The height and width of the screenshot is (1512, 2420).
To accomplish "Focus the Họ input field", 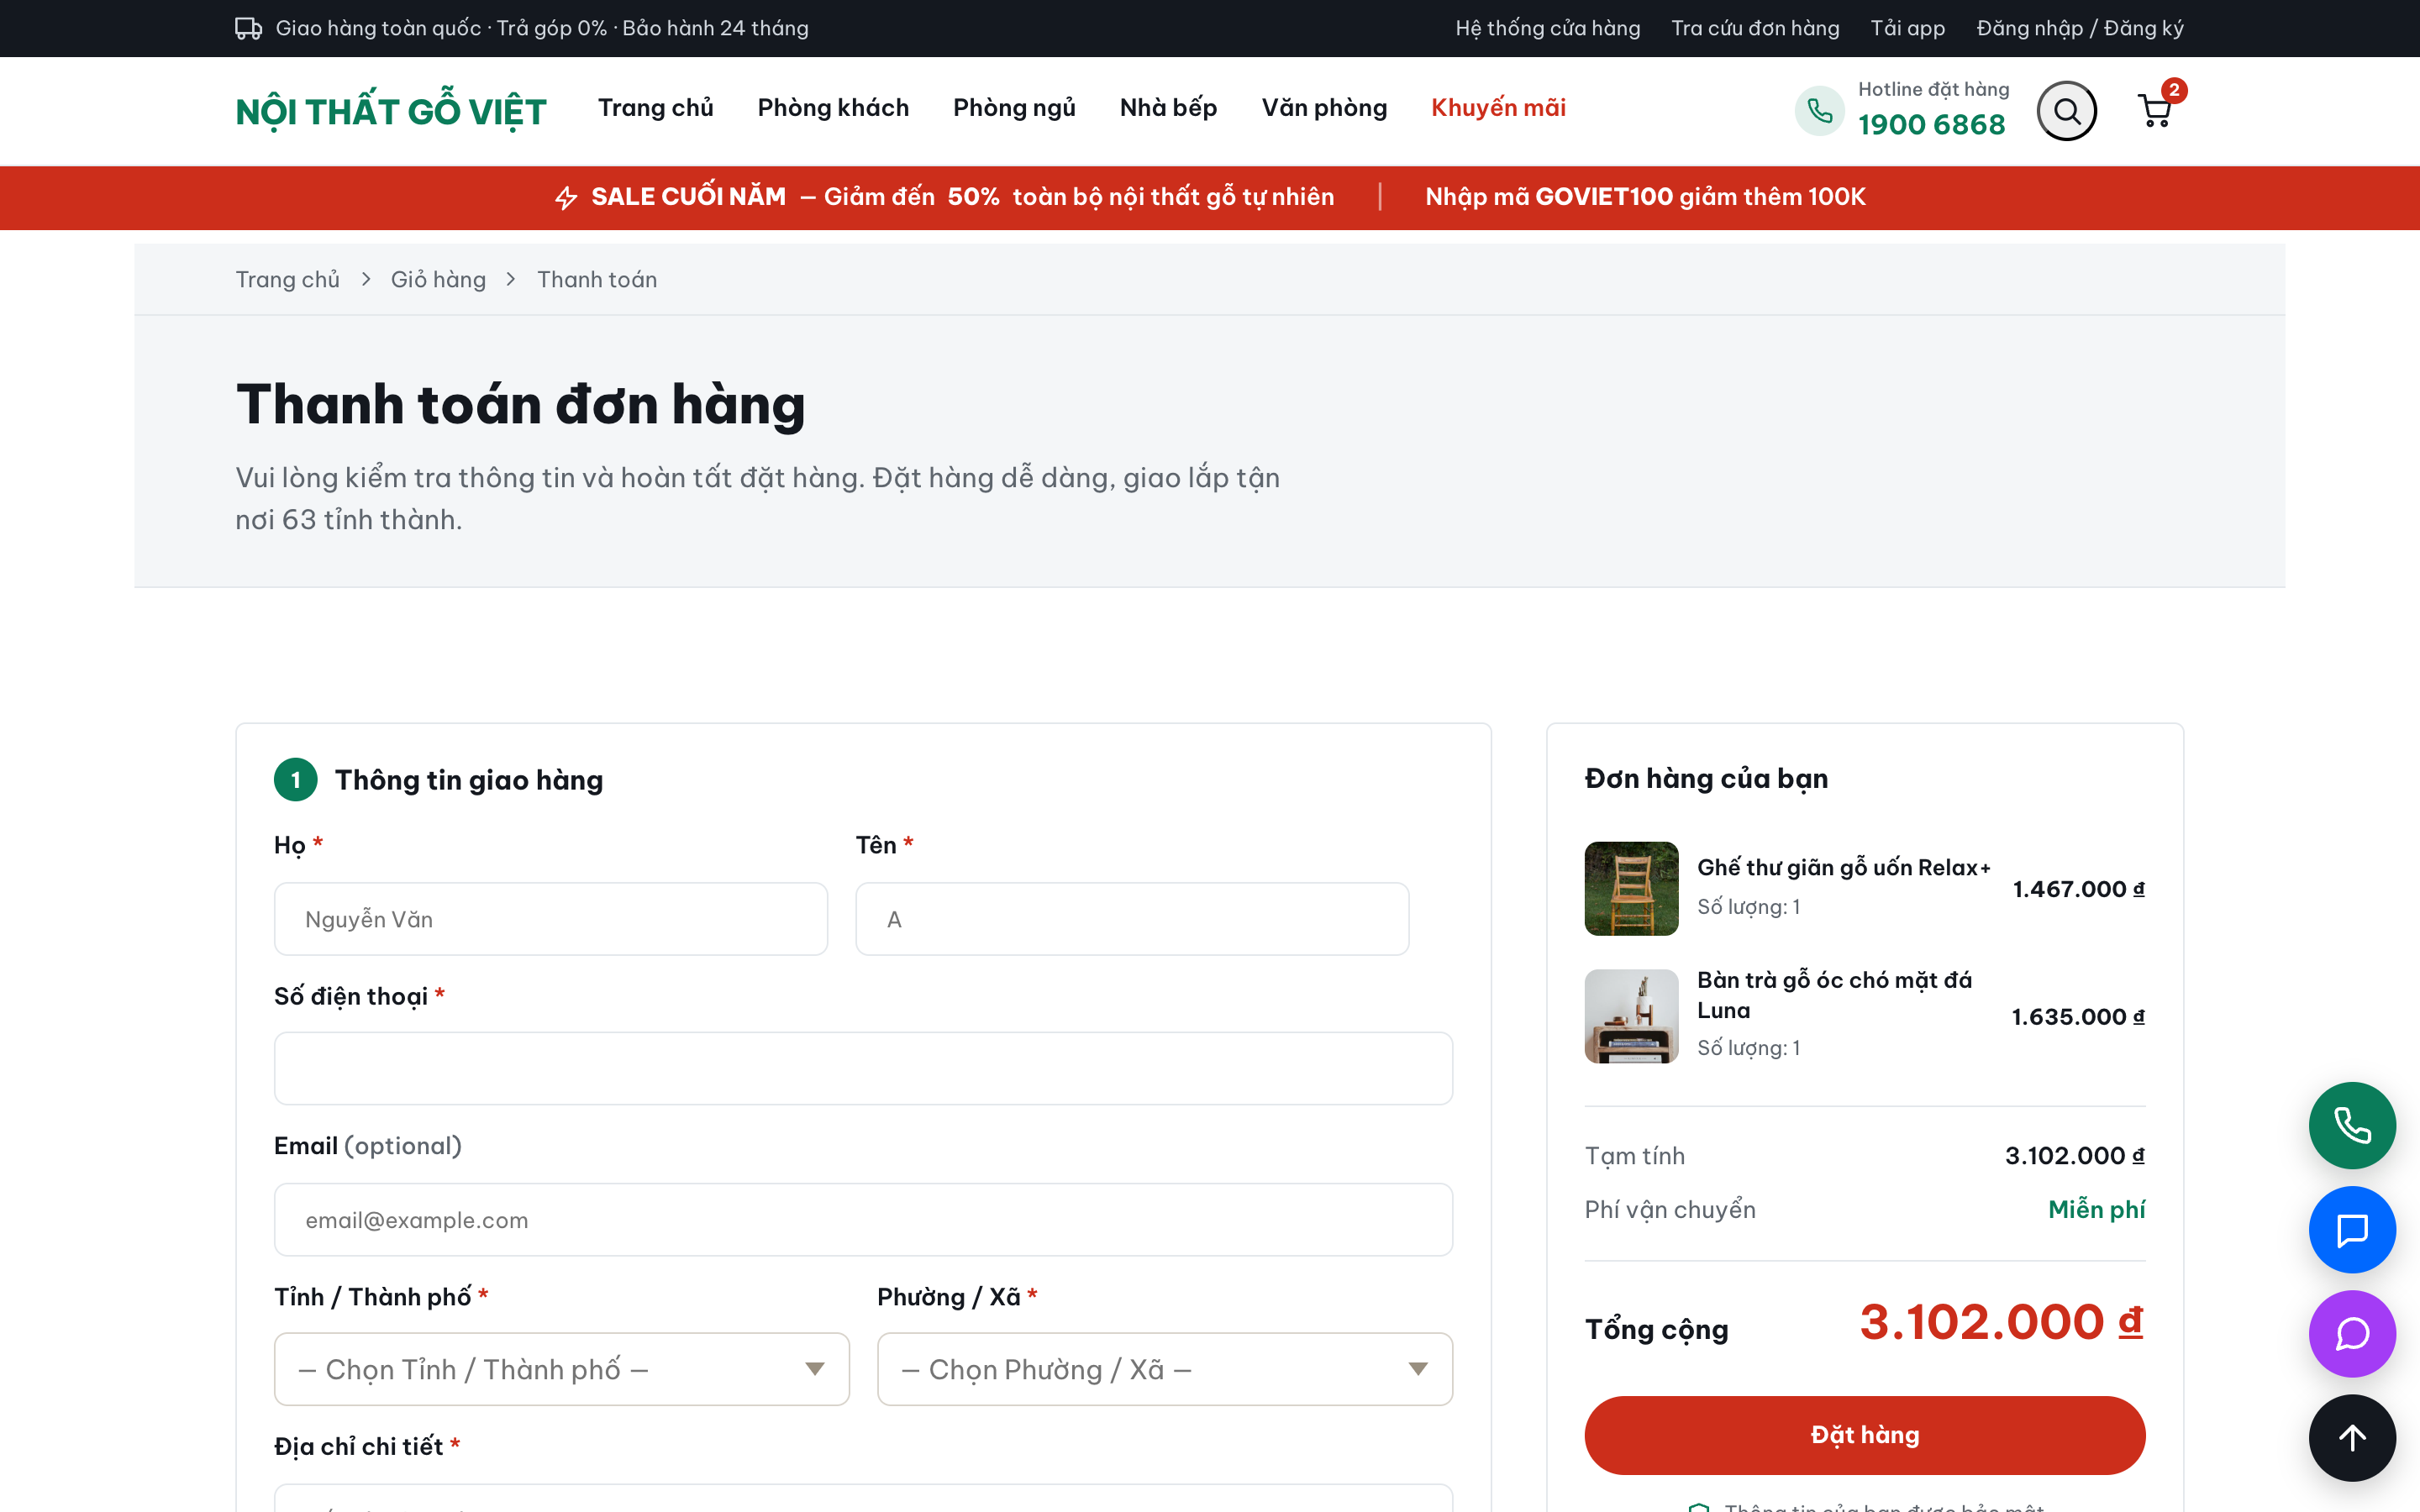I will coord(551,919).
